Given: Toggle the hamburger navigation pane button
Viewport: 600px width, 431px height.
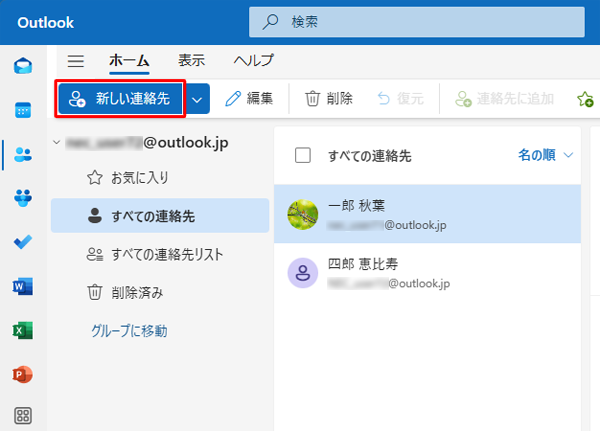Looking at the screenshot, I should 76,61.
